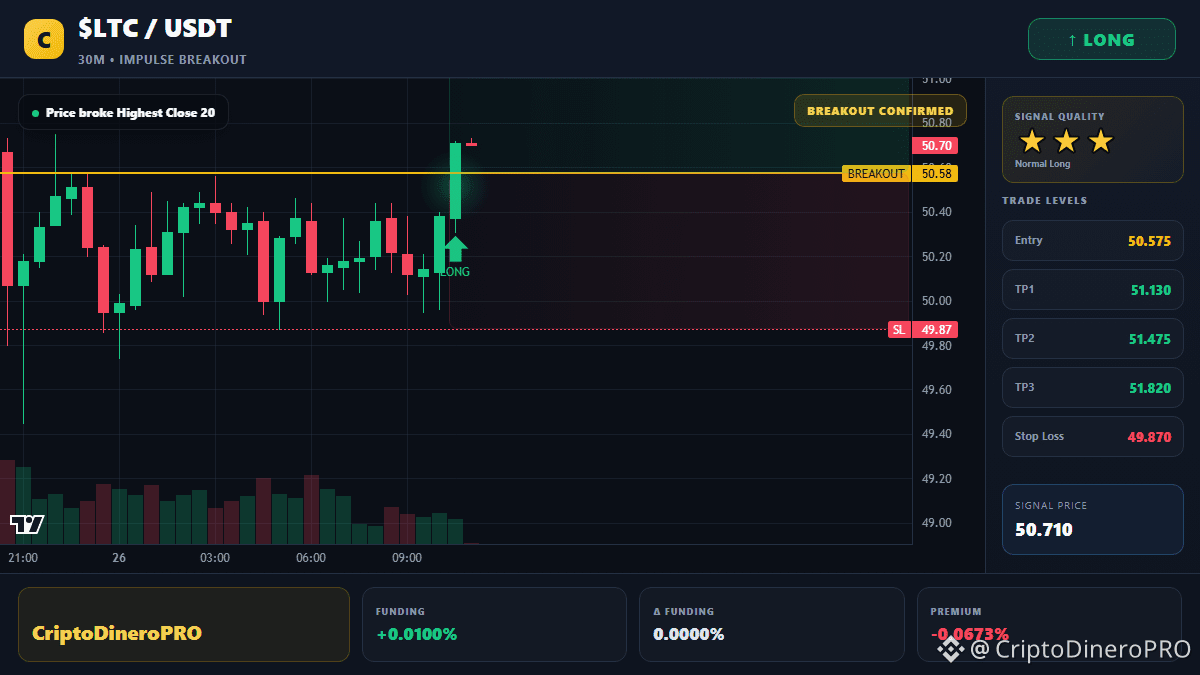1200x675 pixels.
Task: Click the SL stop loss line tag
Action: point(899,330)
